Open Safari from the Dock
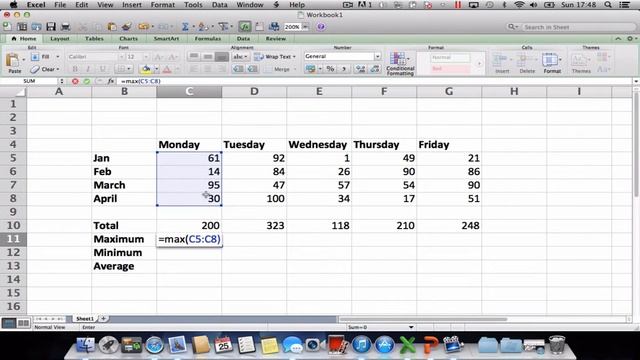The image size is (640, 360). (155, 345)
